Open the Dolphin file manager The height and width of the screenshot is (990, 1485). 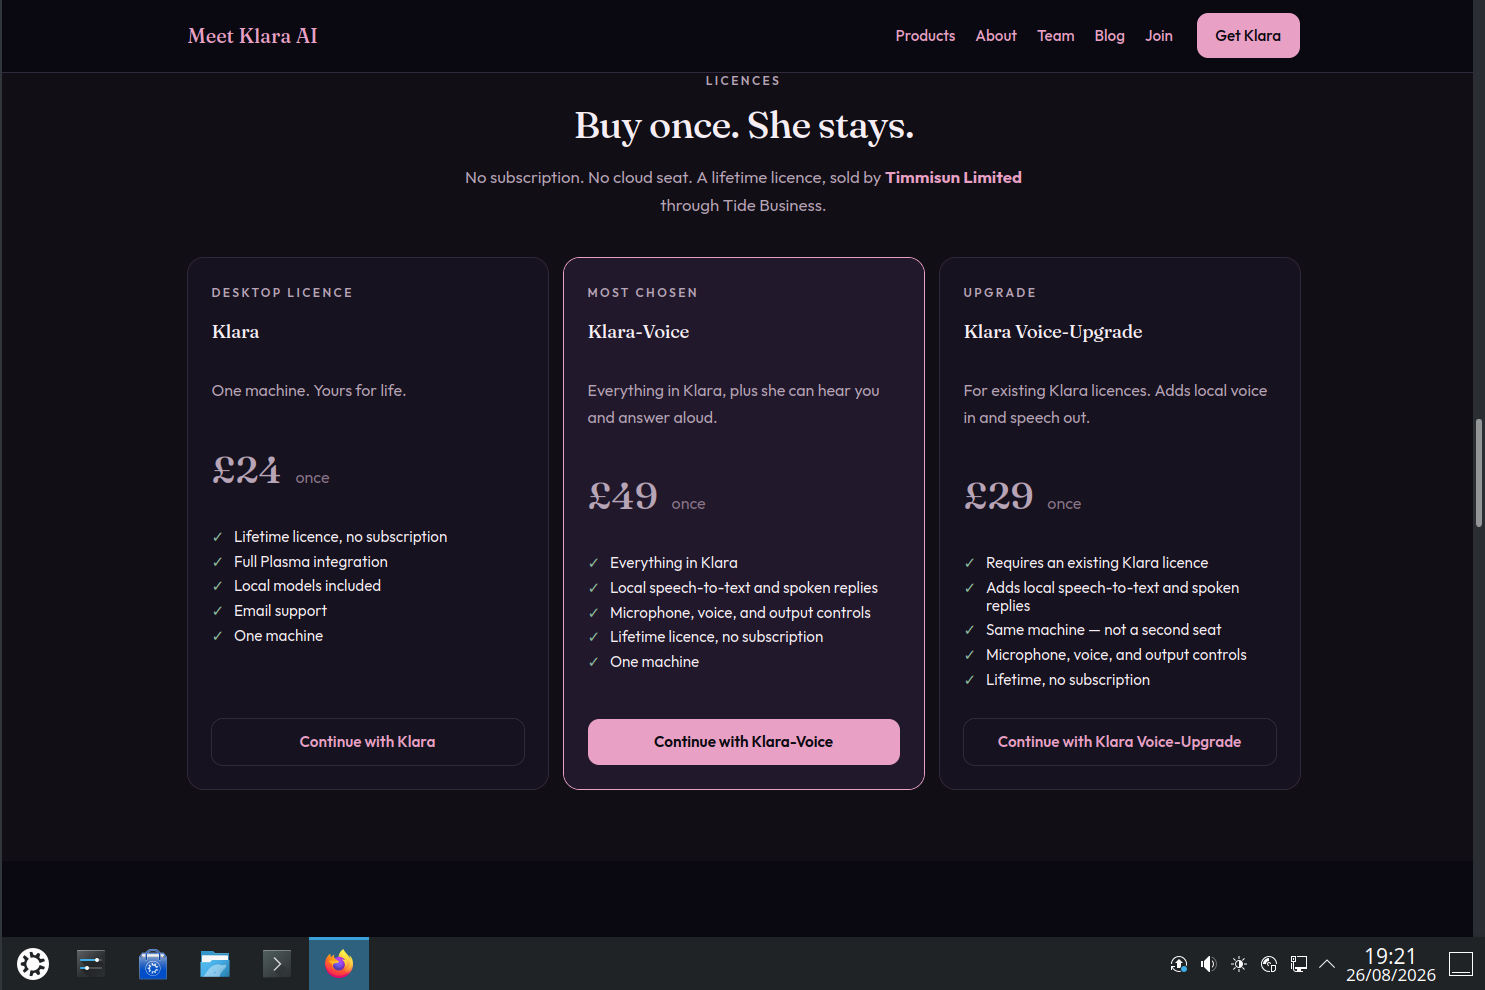pyautogui.click(x=215, y=964)
